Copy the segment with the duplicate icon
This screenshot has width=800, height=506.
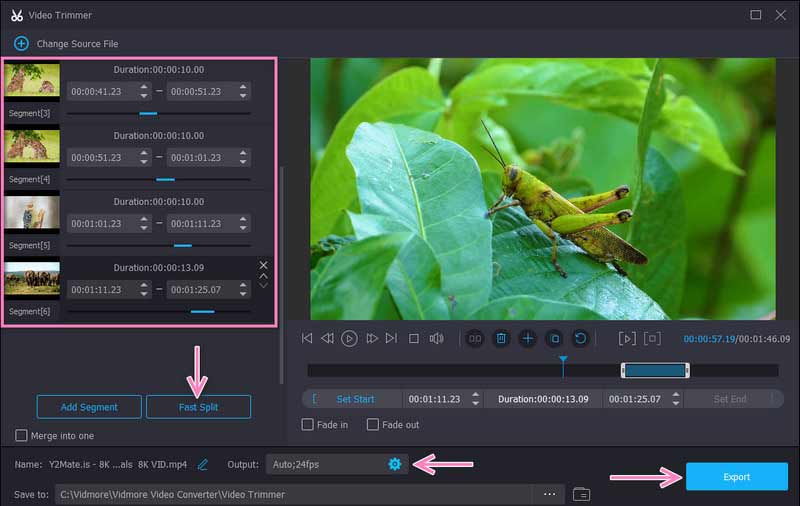pos(554,339)
